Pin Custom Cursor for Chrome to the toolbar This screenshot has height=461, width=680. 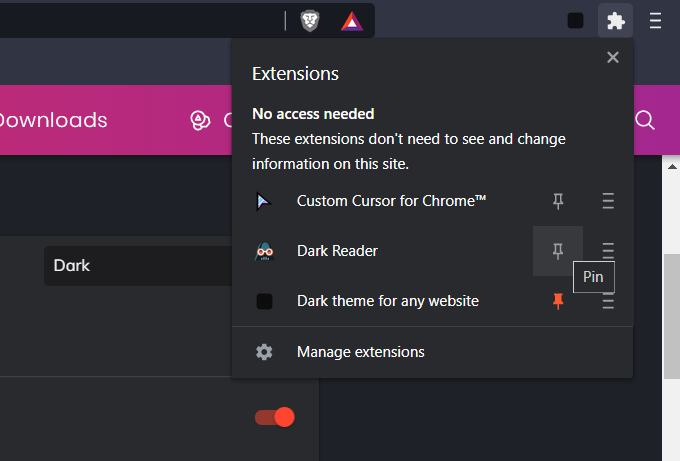pos(558,201)
